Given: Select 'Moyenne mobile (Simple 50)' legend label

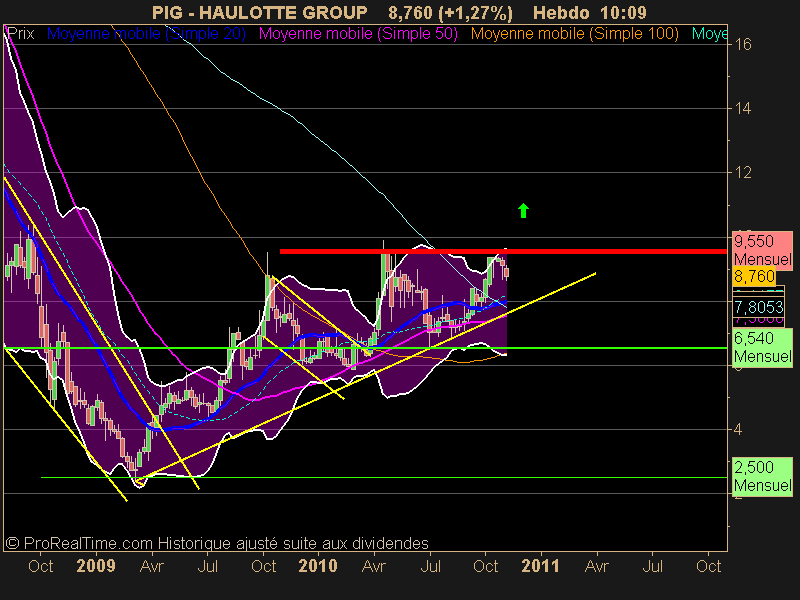Looking at the screenshot, I should coord(358,34).
